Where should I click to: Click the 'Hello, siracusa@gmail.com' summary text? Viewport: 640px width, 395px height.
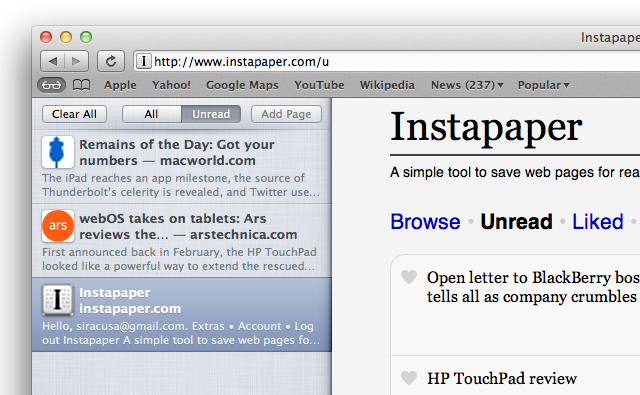(x=181, y=333)
